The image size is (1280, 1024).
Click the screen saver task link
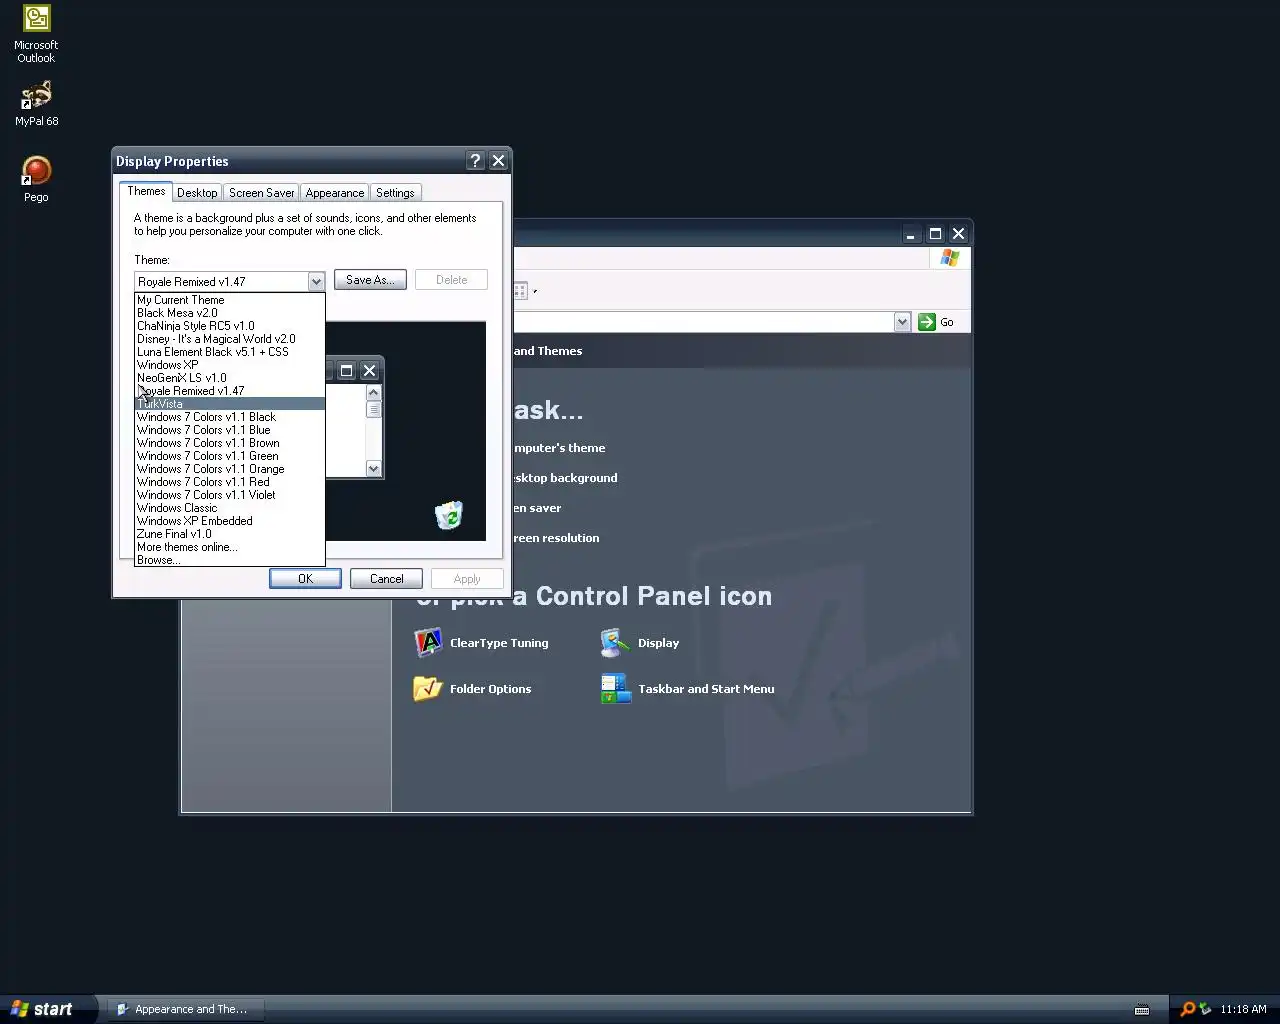pyautogui.click(x=537, y=508)
